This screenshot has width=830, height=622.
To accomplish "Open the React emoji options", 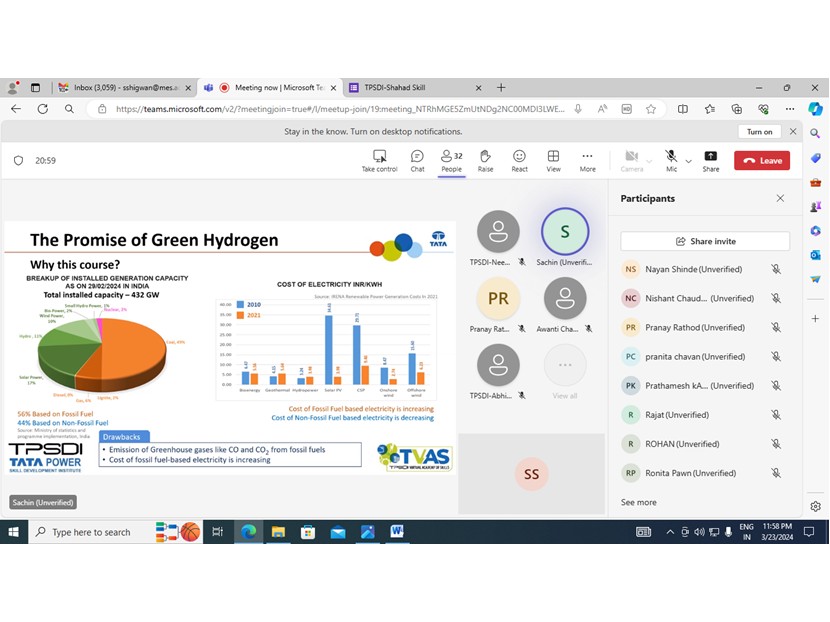I will point(519,160).
